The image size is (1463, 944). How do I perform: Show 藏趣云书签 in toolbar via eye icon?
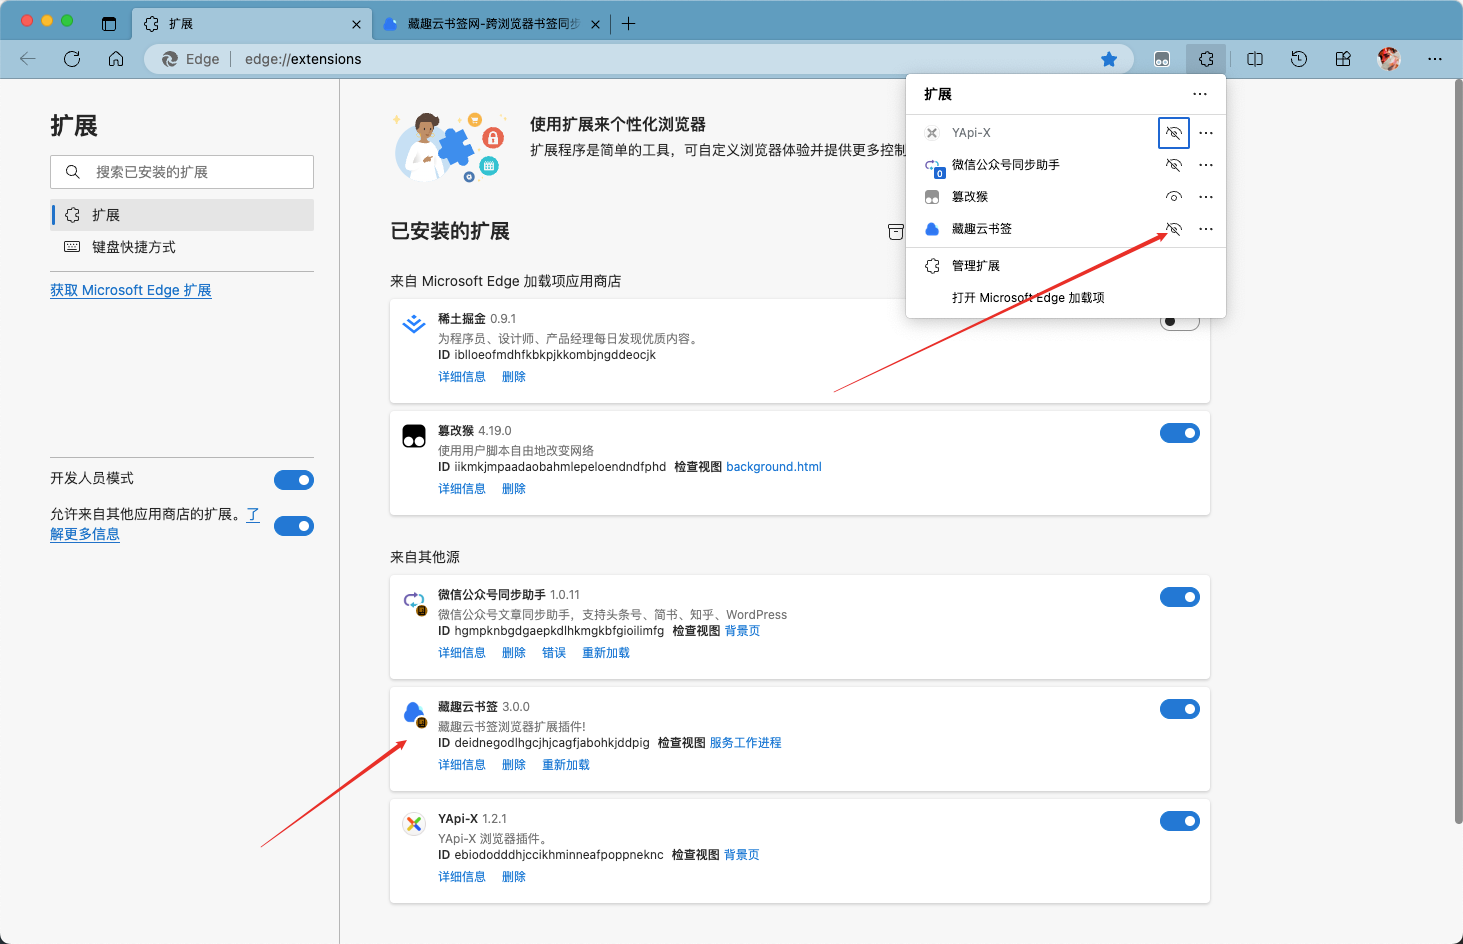pyautogui.click(x=1174, y=229)
